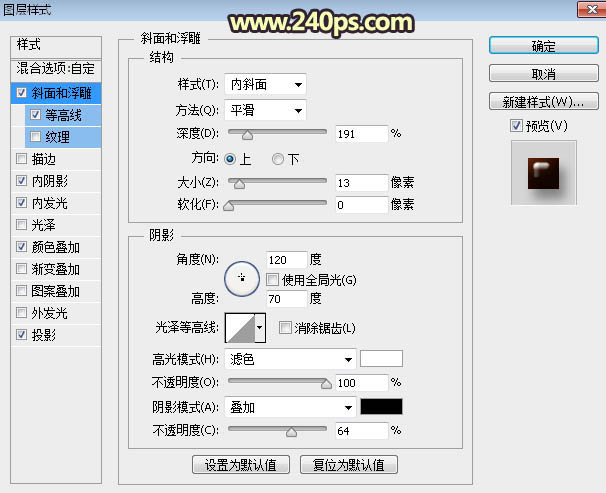
Task: Click the 取消 button
Action: (543, 73)
